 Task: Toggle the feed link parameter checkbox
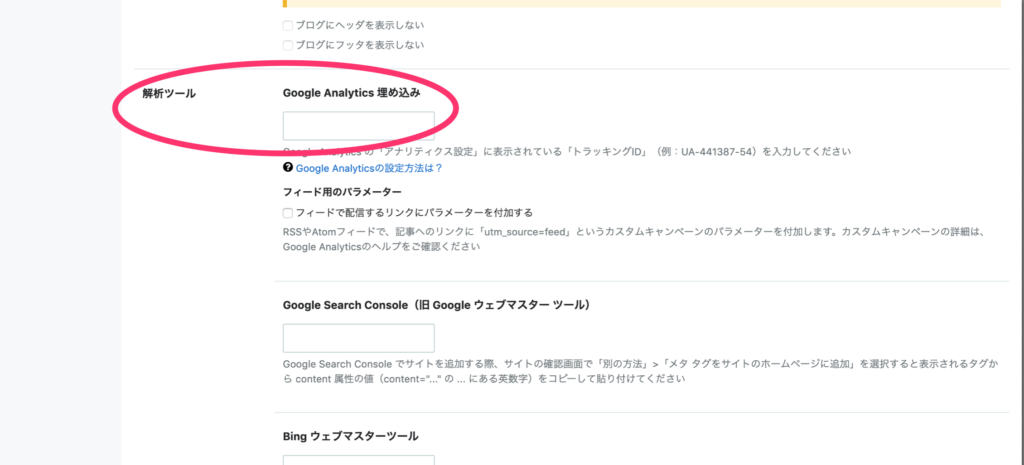[288, 212]
